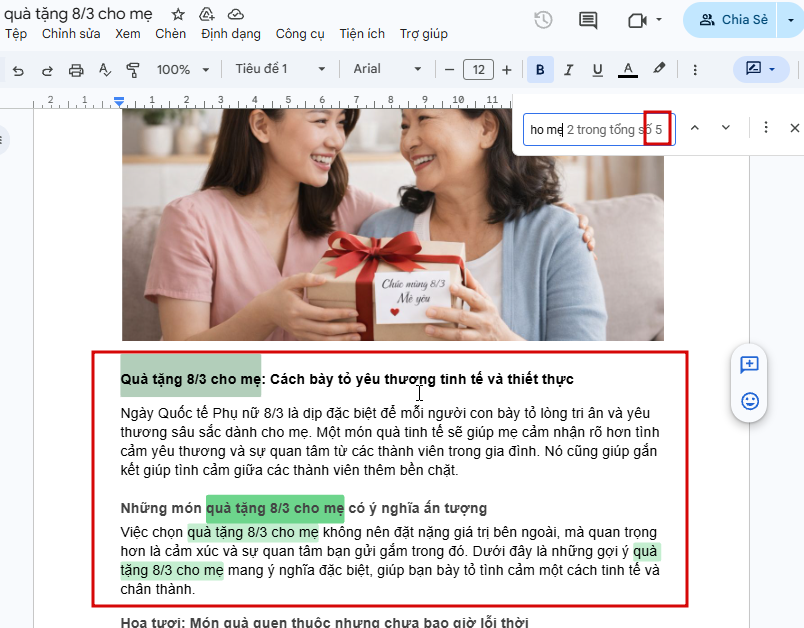Expand video call options arrow
This screenshot has width=804, height=628.
click(x=659, y=20)
